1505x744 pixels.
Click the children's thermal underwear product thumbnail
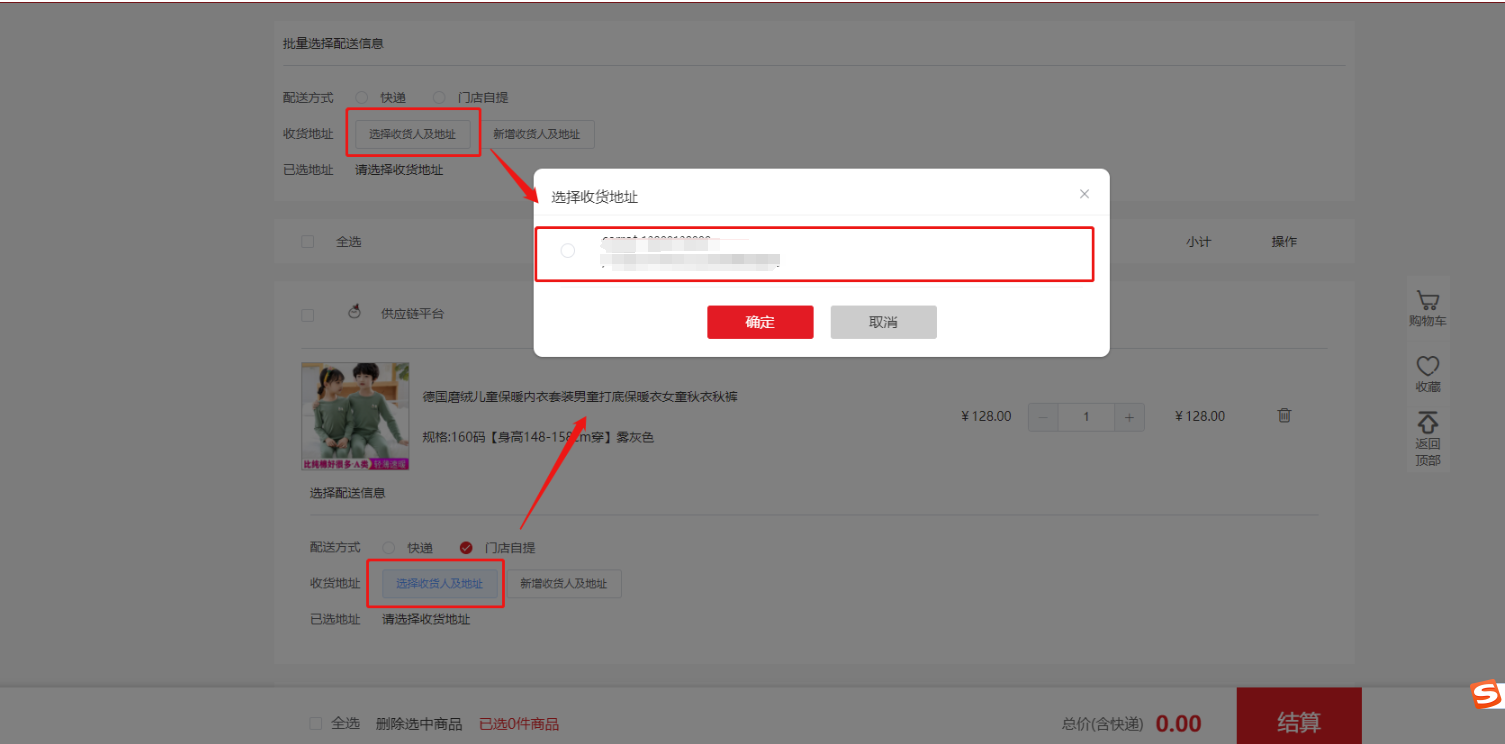[355, 416]
